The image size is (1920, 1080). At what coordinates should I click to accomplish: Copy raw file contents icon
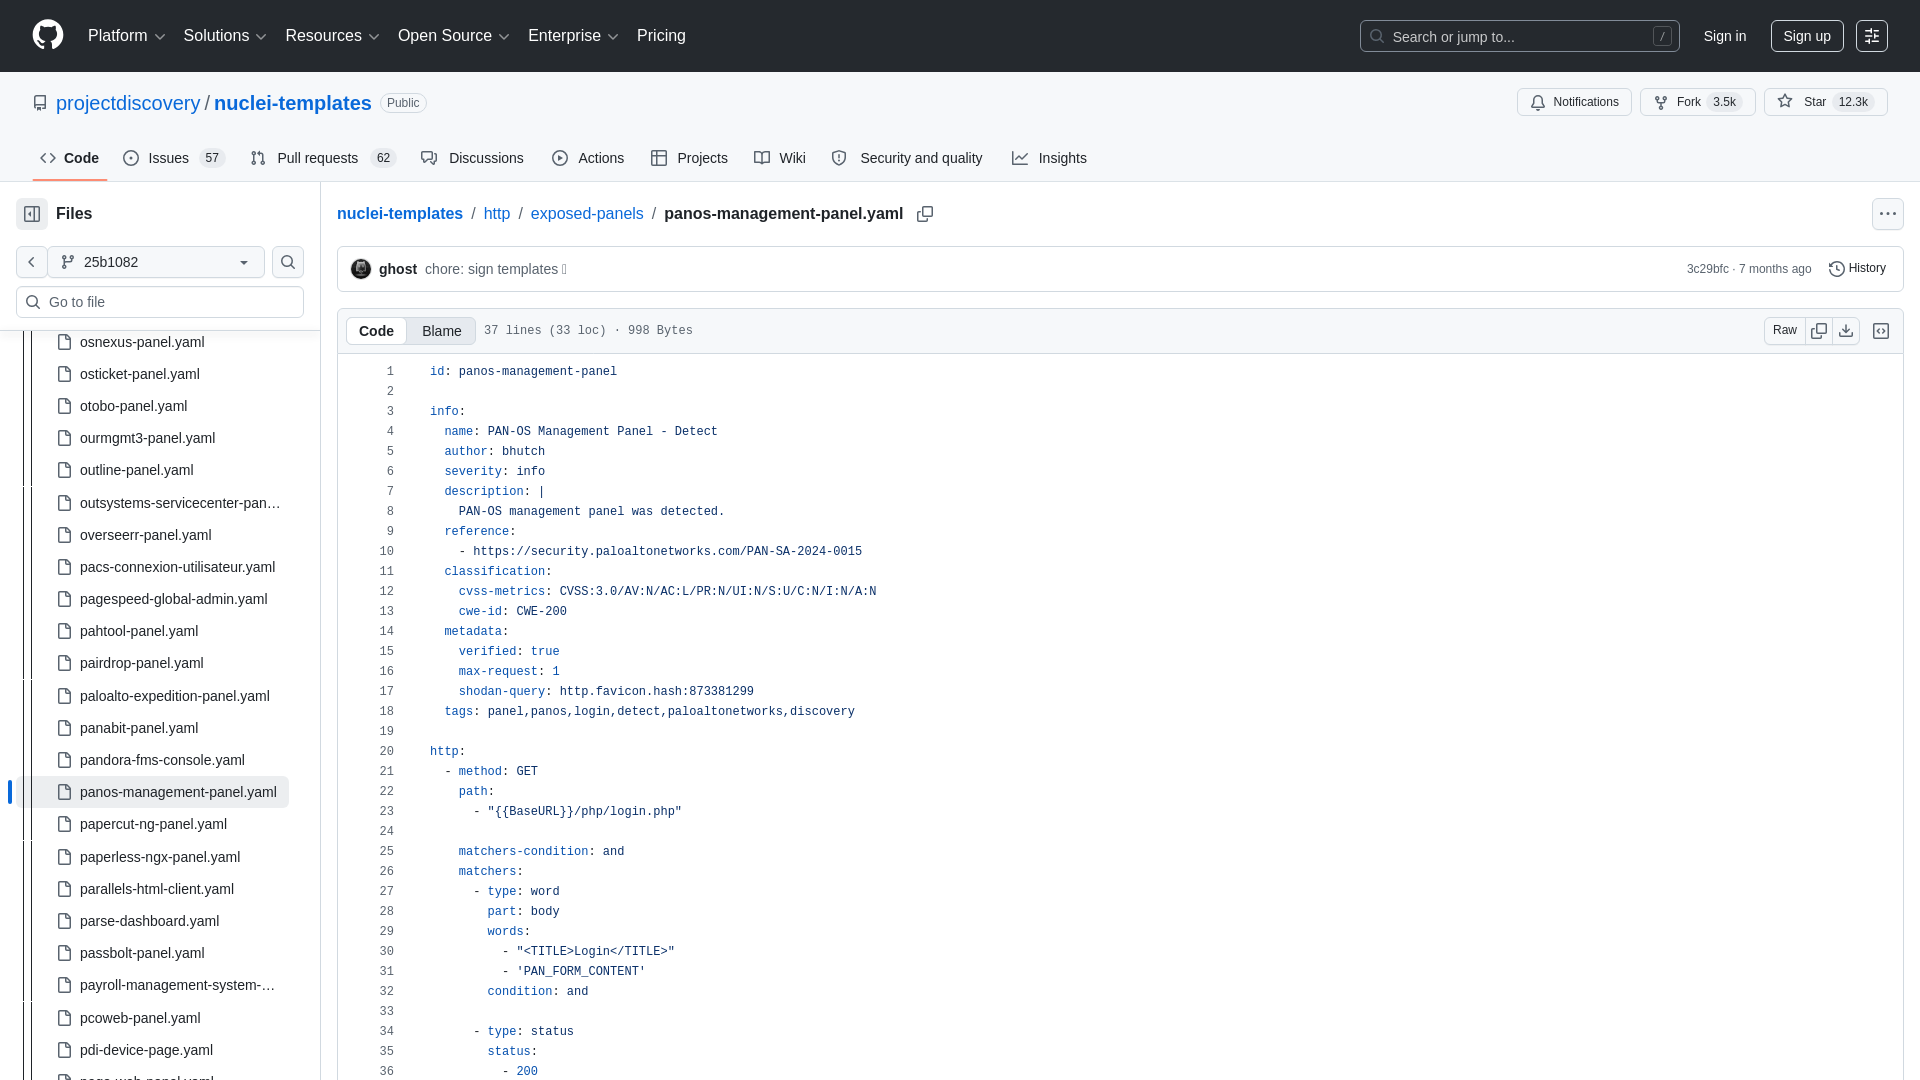[1819, 331]
